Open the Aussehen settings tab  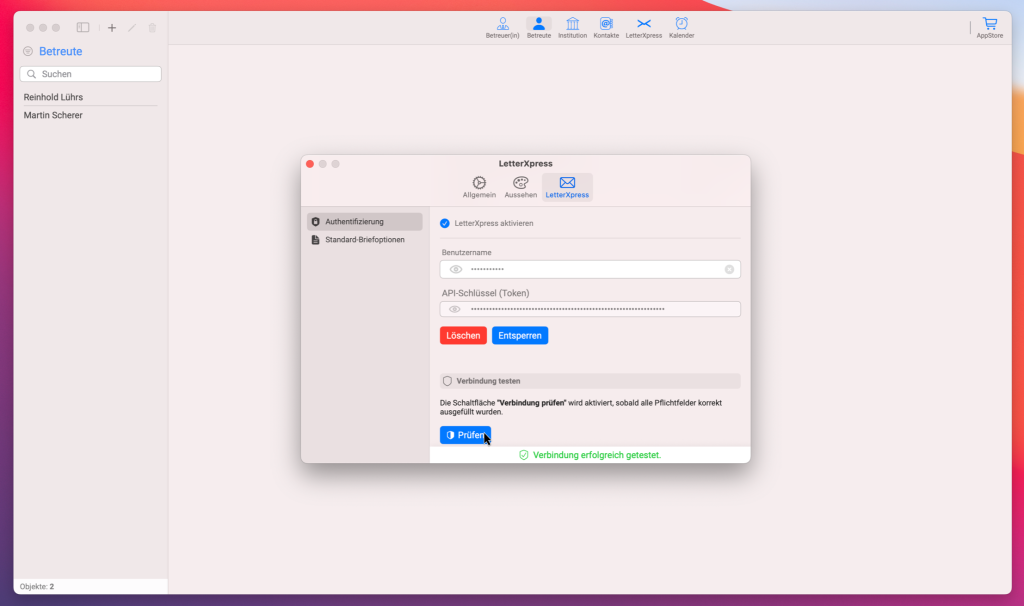click(520, 187)
